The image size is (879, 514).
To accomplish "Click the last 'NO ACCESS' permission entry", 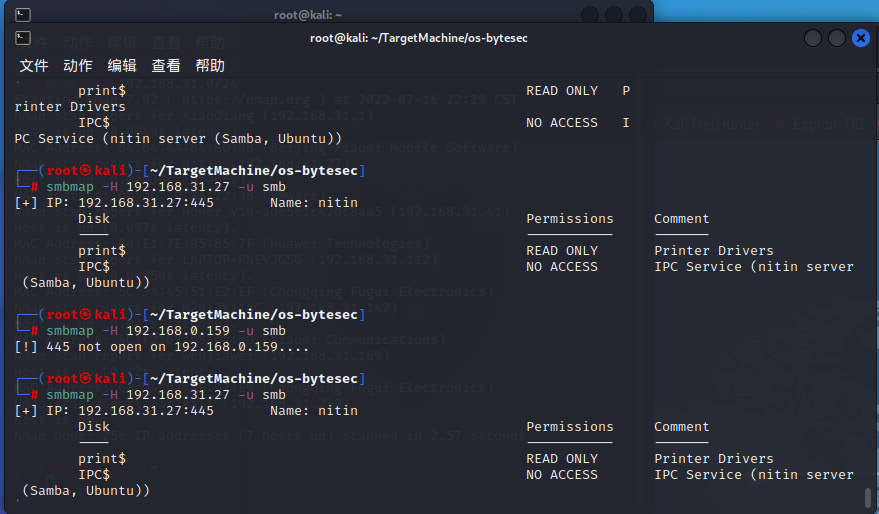I will [562, 475].
